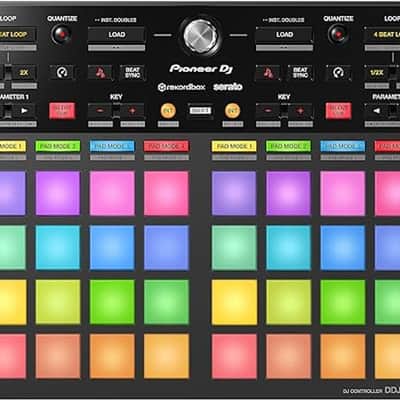The height and width of the screenshot is (400, 400).
Task: Hit left deck salmon pad, bottom row second column
Action: tap(58, 356)
